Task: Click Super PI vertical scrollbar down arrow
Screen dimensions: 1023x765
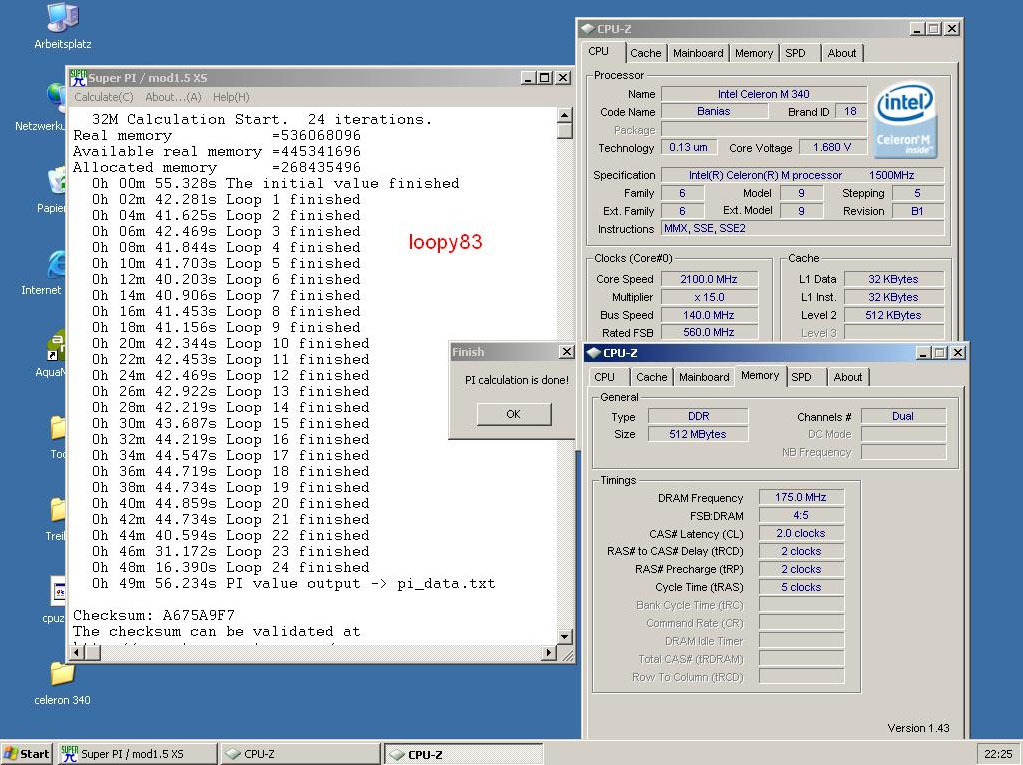Action: pos(564,637)
